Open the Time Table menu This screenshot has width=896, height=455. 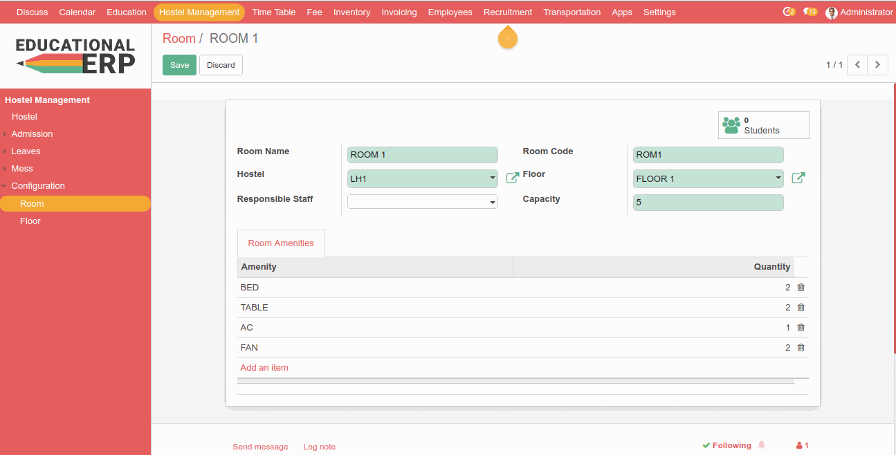(x=273, y=12)
